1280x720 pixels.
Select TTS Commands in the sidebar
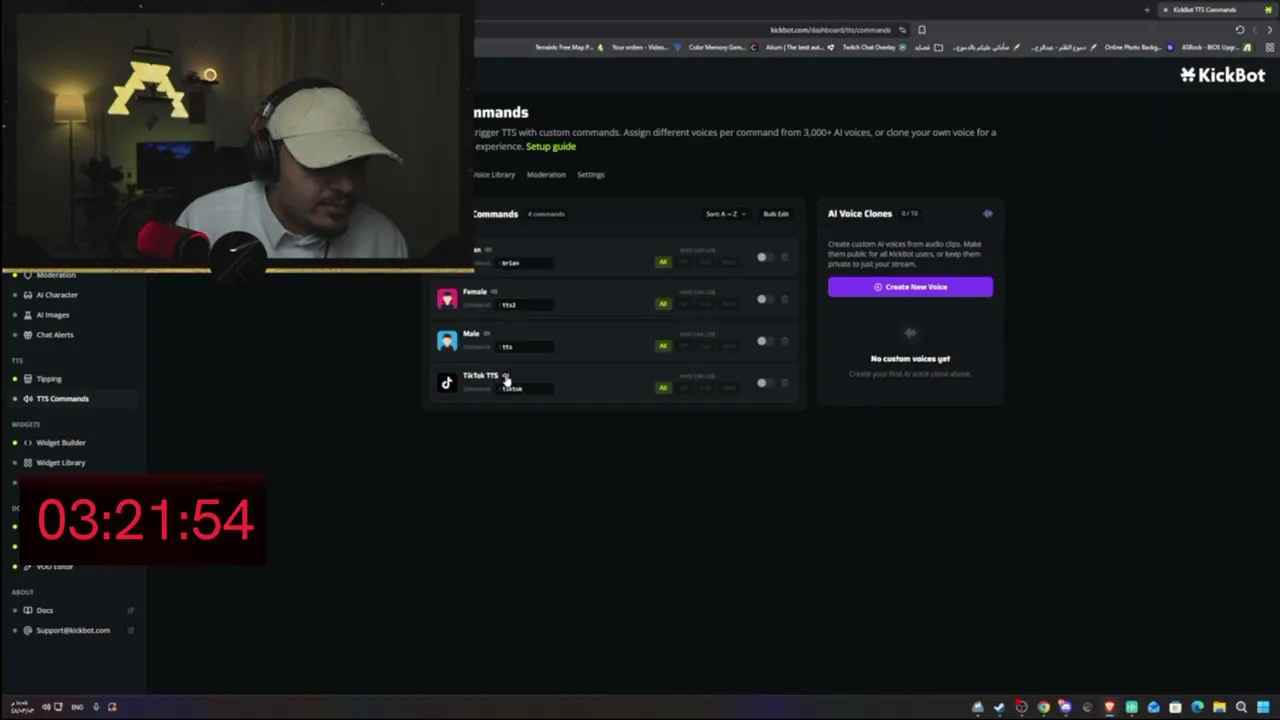pyautogui.click(x=62, y=399)
